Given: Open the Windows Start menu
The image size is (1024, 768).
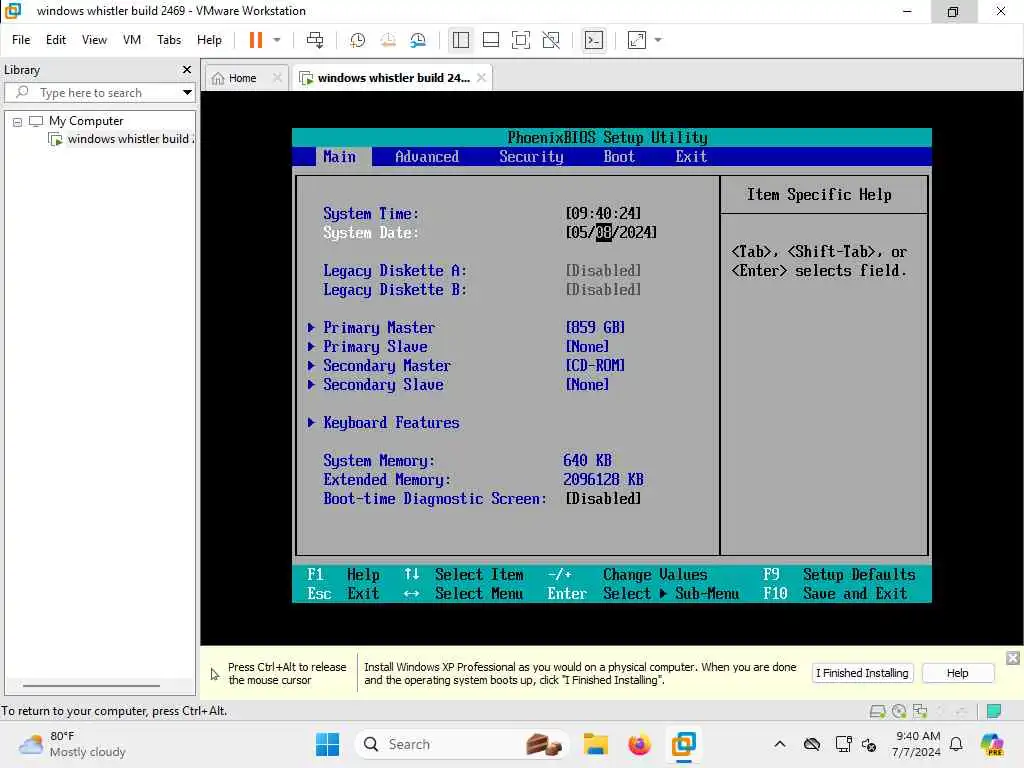Looking at the screenshot, I should 327,744.
